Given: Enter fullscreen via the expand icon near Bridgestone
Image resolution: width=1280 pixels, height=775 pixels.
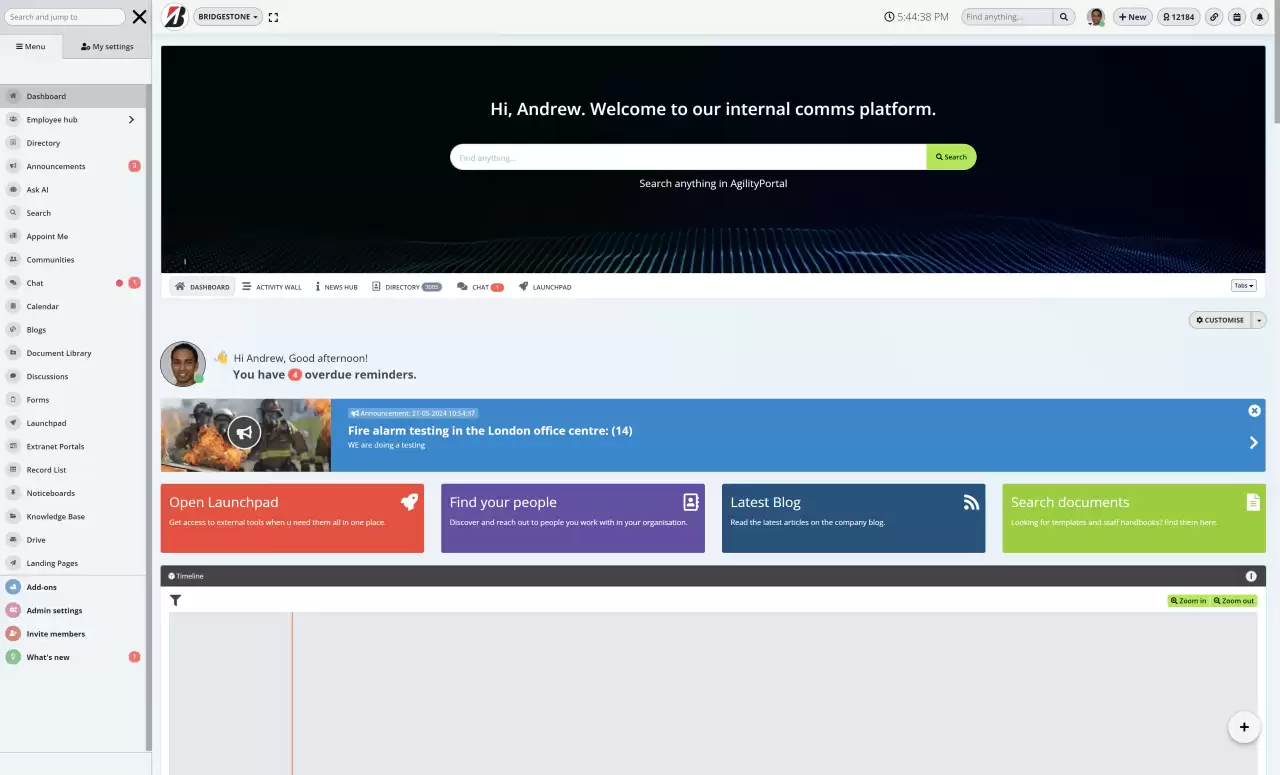Looking at the screenshot, I should point(274,16).
